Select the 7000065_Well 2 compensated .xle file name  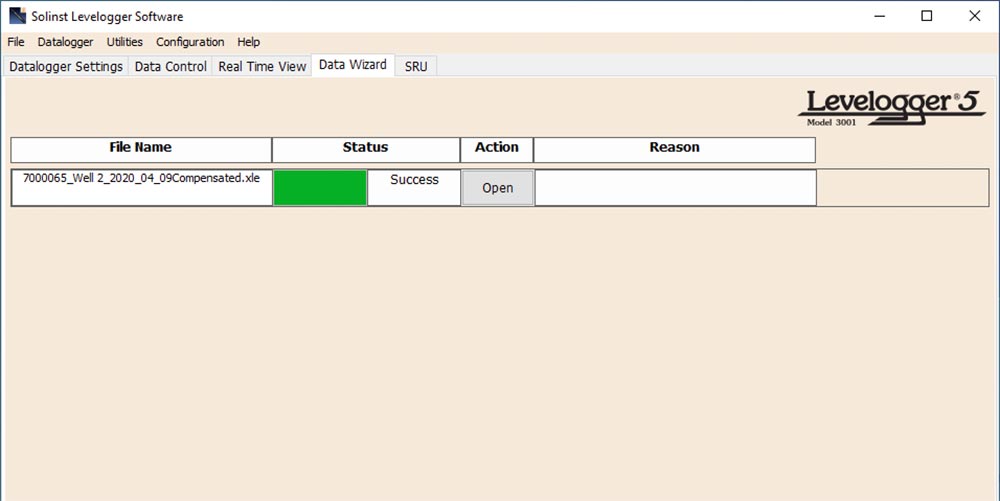pos(141,179)
